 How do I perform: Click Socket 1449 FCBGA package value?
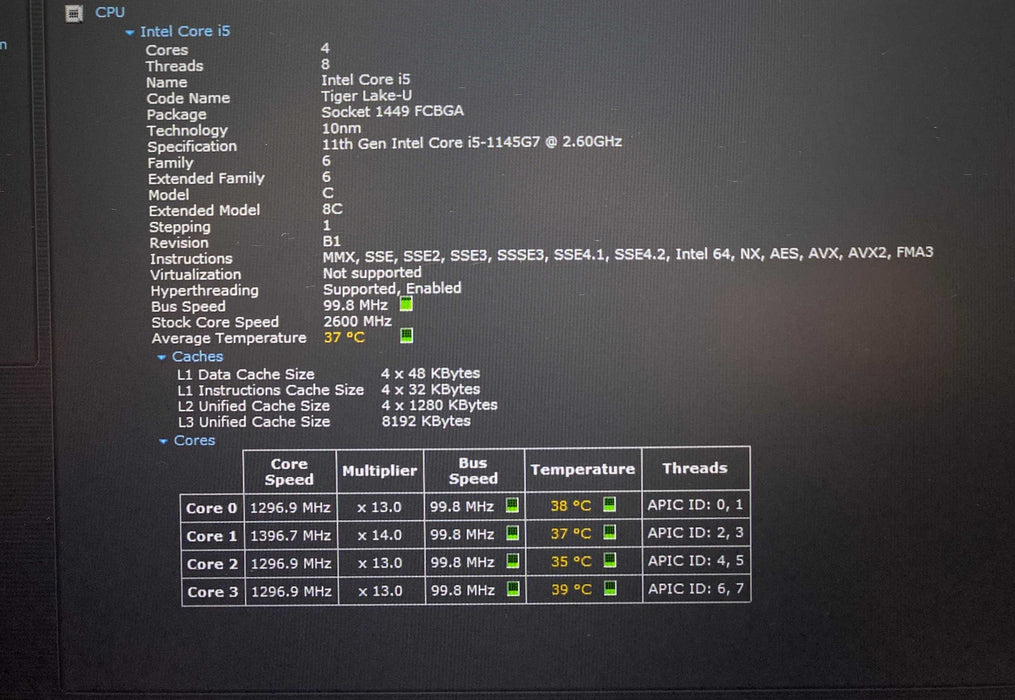pos(392,111)
